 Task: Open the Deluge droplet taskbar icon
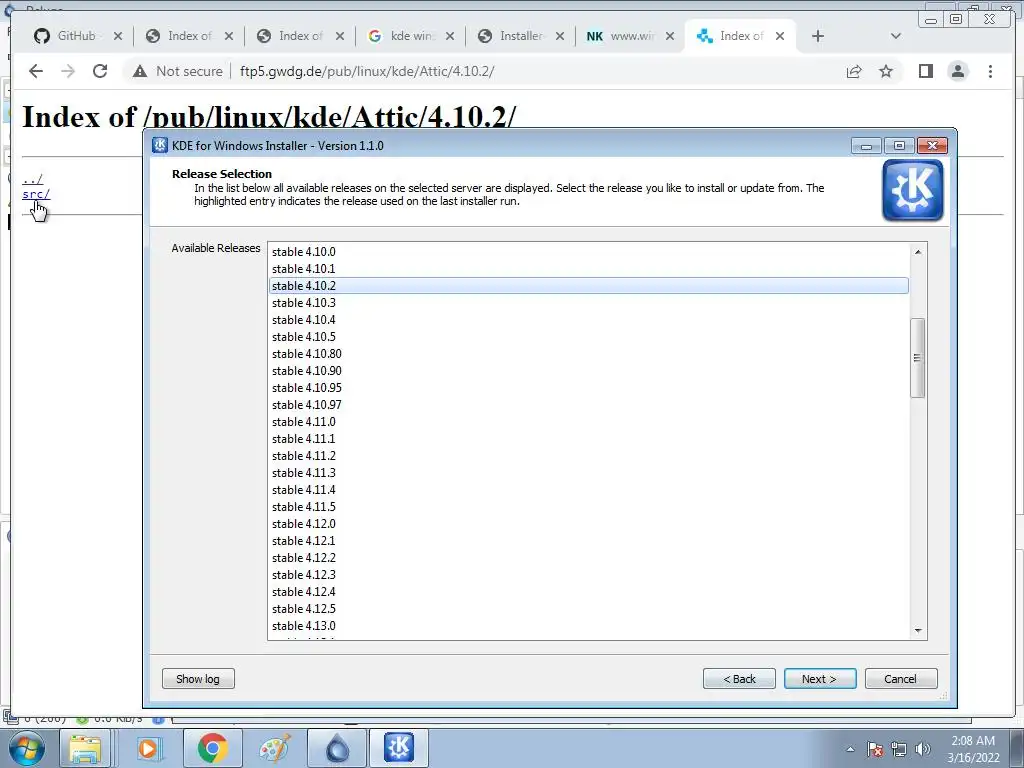337,748
